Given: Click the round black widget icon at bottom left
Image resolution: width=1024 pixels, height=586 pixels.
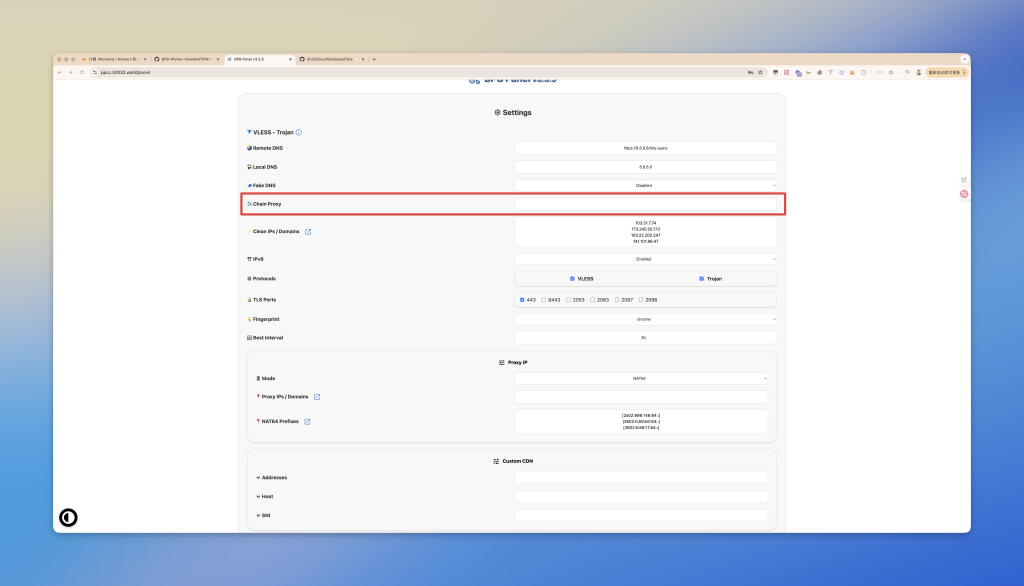Looking at the screenshot, I should 68,517.
